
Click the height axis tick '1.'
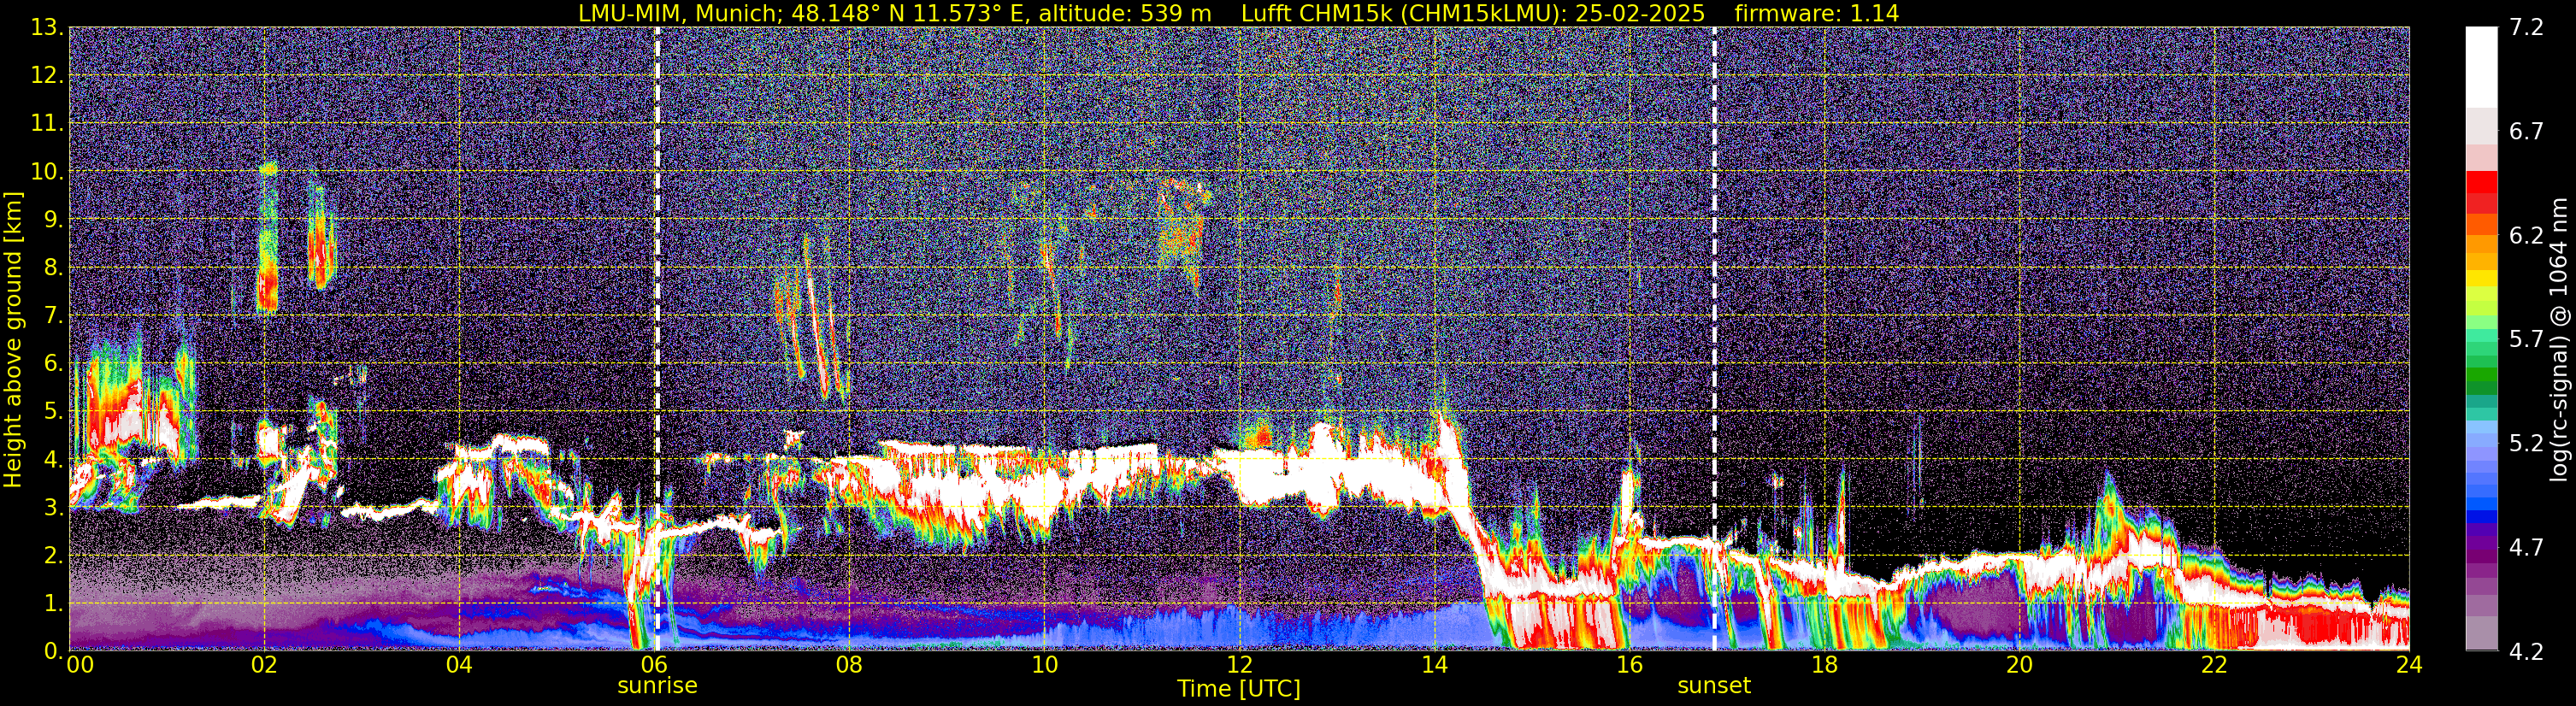pos(53,603)
